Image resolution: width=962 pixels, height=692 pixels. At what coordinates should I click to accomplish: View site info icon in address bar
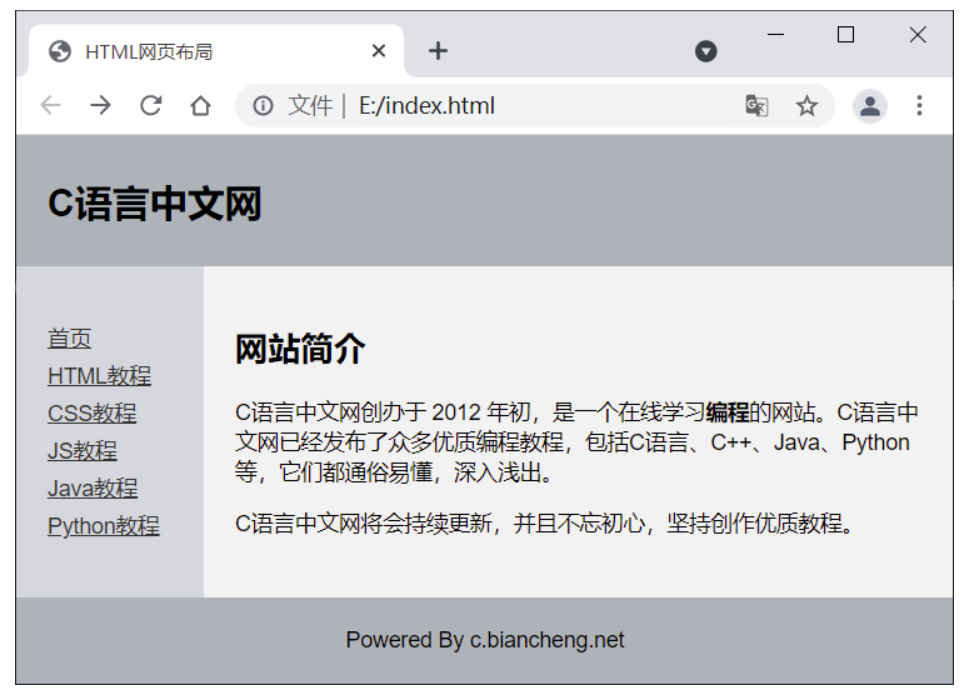(x=263, y=106)
